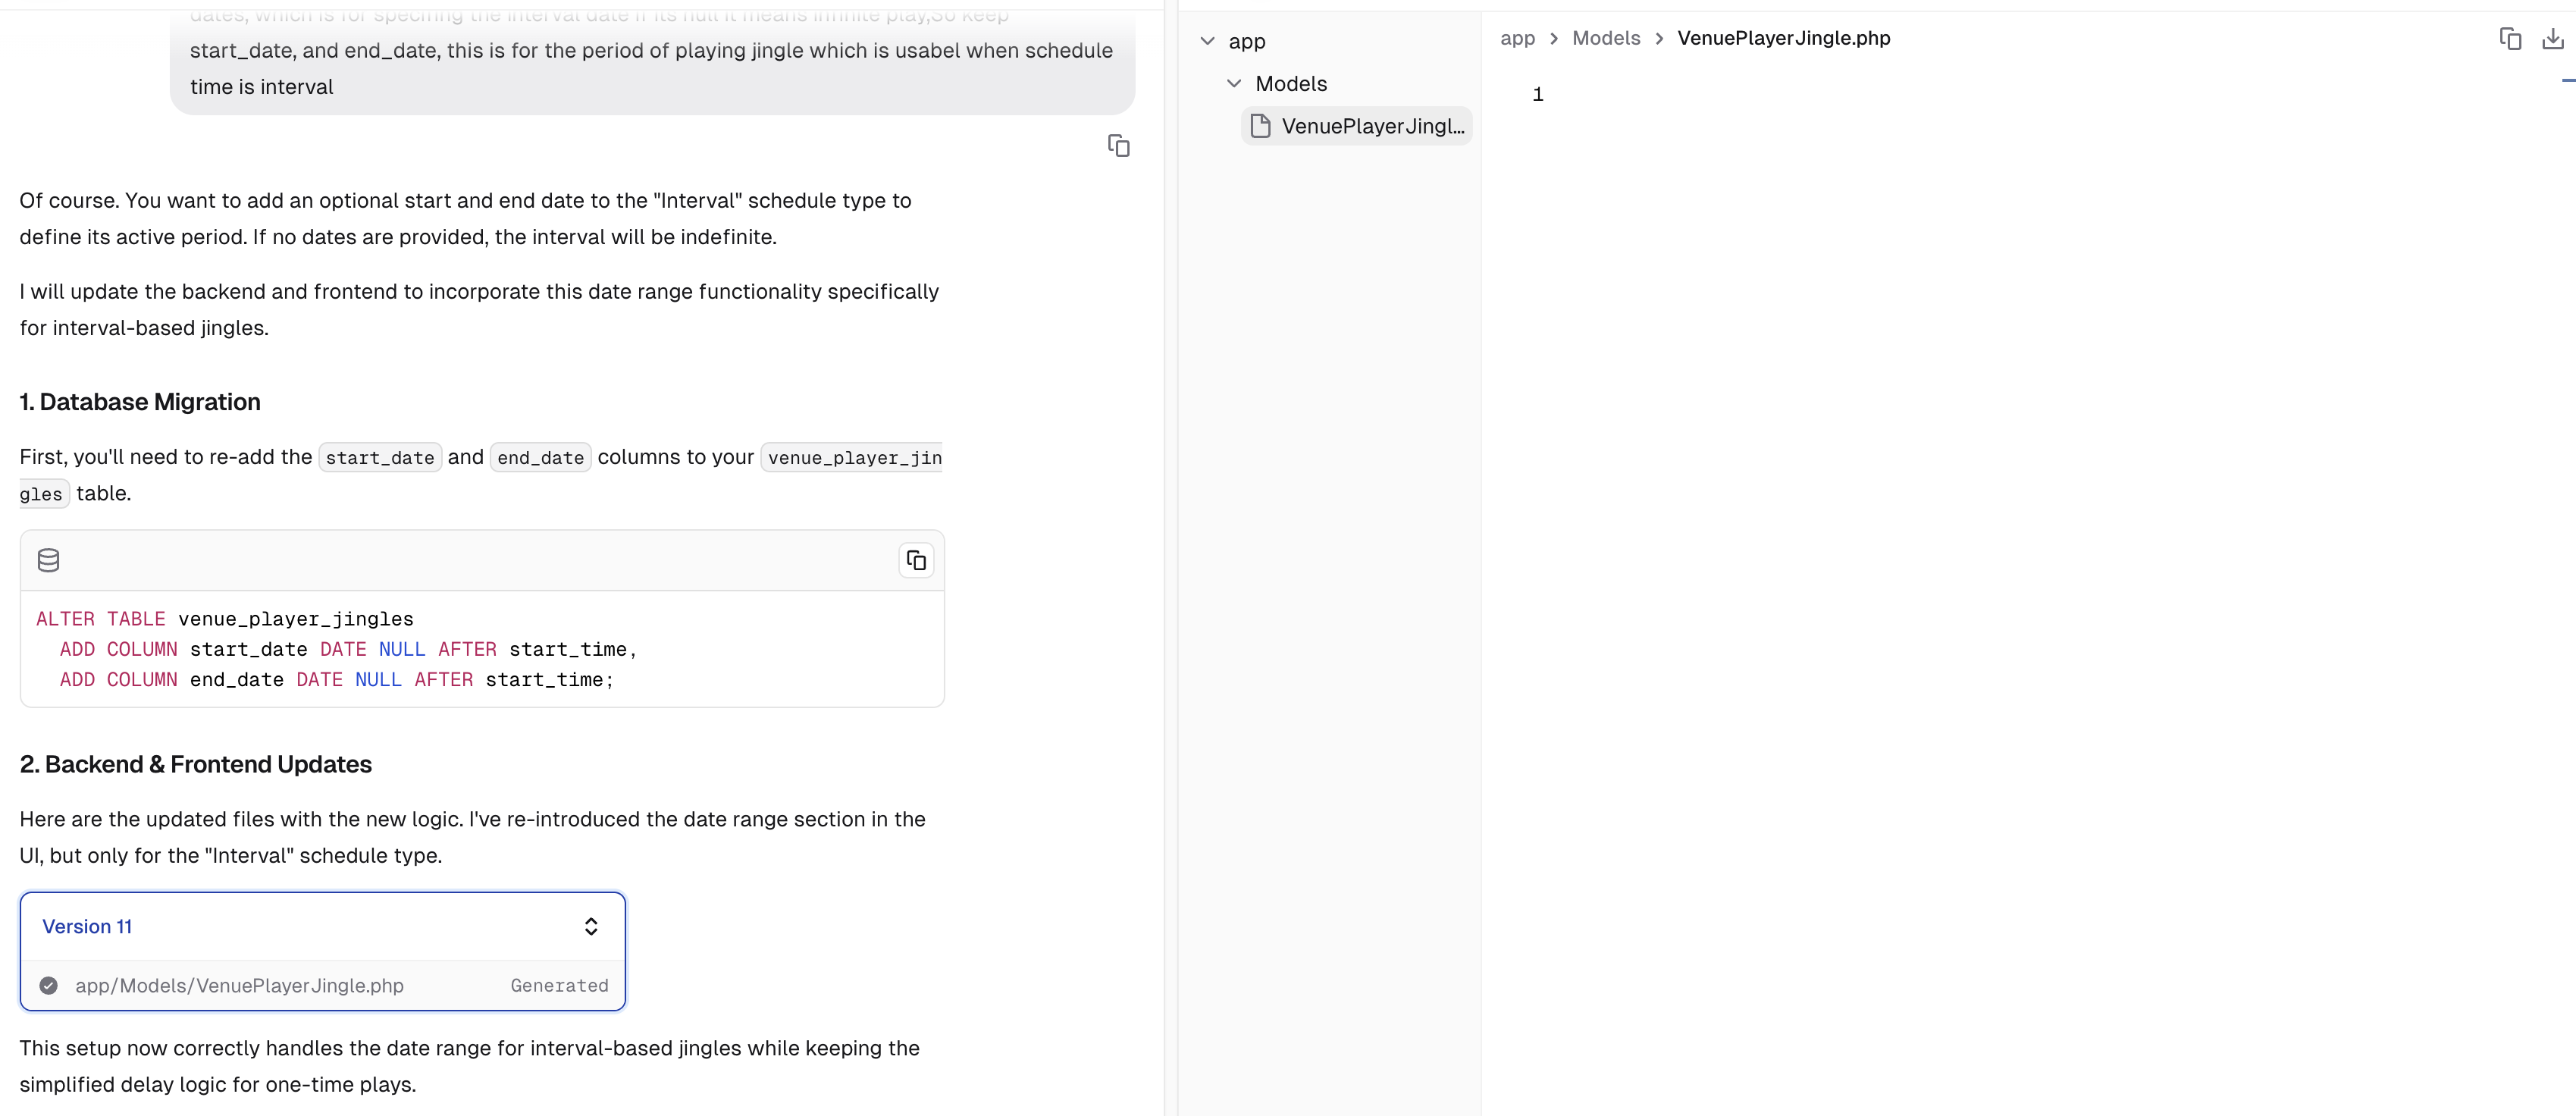Download the file with the download icon
2576x1116 pixels.
2552,39
